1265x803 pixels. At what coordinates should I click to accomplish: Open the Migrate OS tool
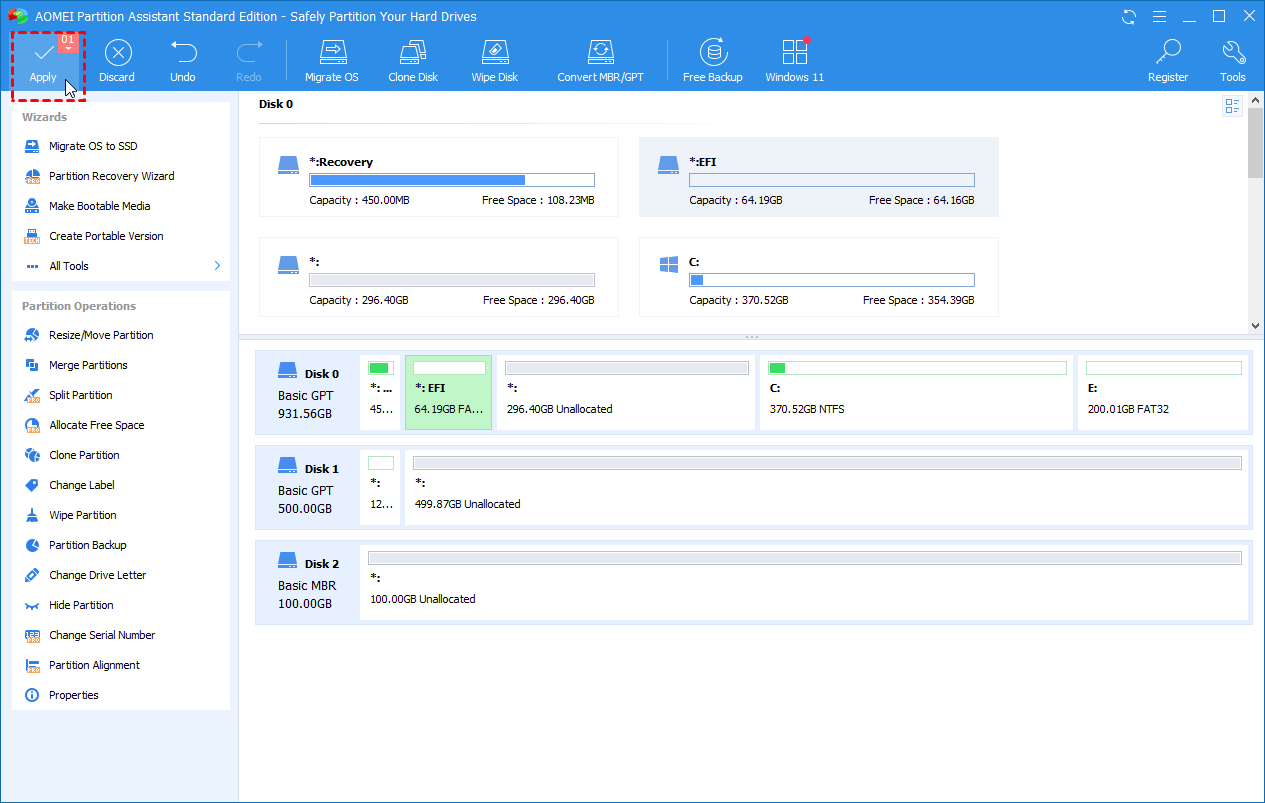331,62
